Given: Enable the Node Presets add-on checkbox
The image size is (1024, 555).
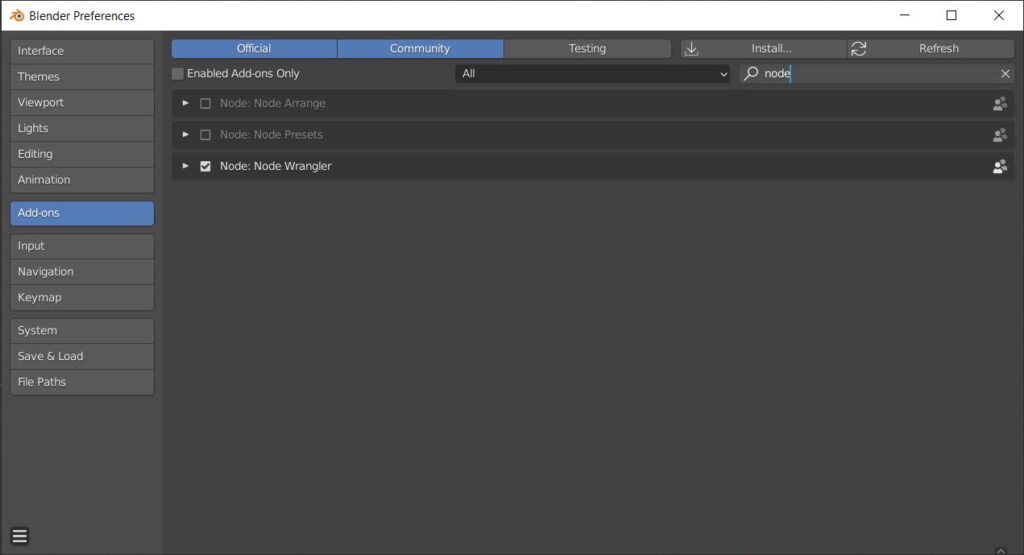Looking at the screenshot, I should click(205, 135).
